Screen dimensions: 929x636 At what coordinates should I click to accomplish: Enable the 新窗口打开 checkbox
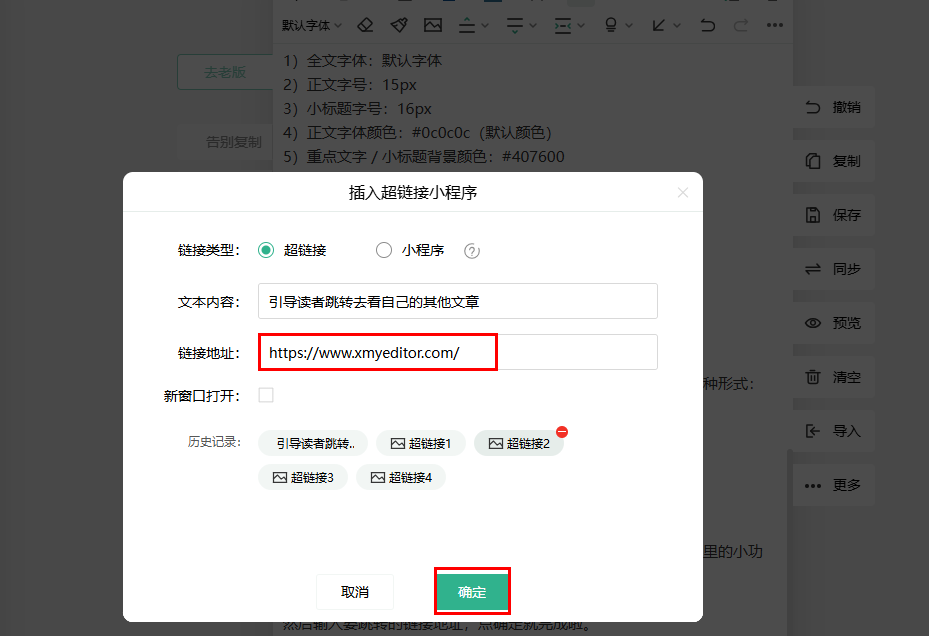266,395
